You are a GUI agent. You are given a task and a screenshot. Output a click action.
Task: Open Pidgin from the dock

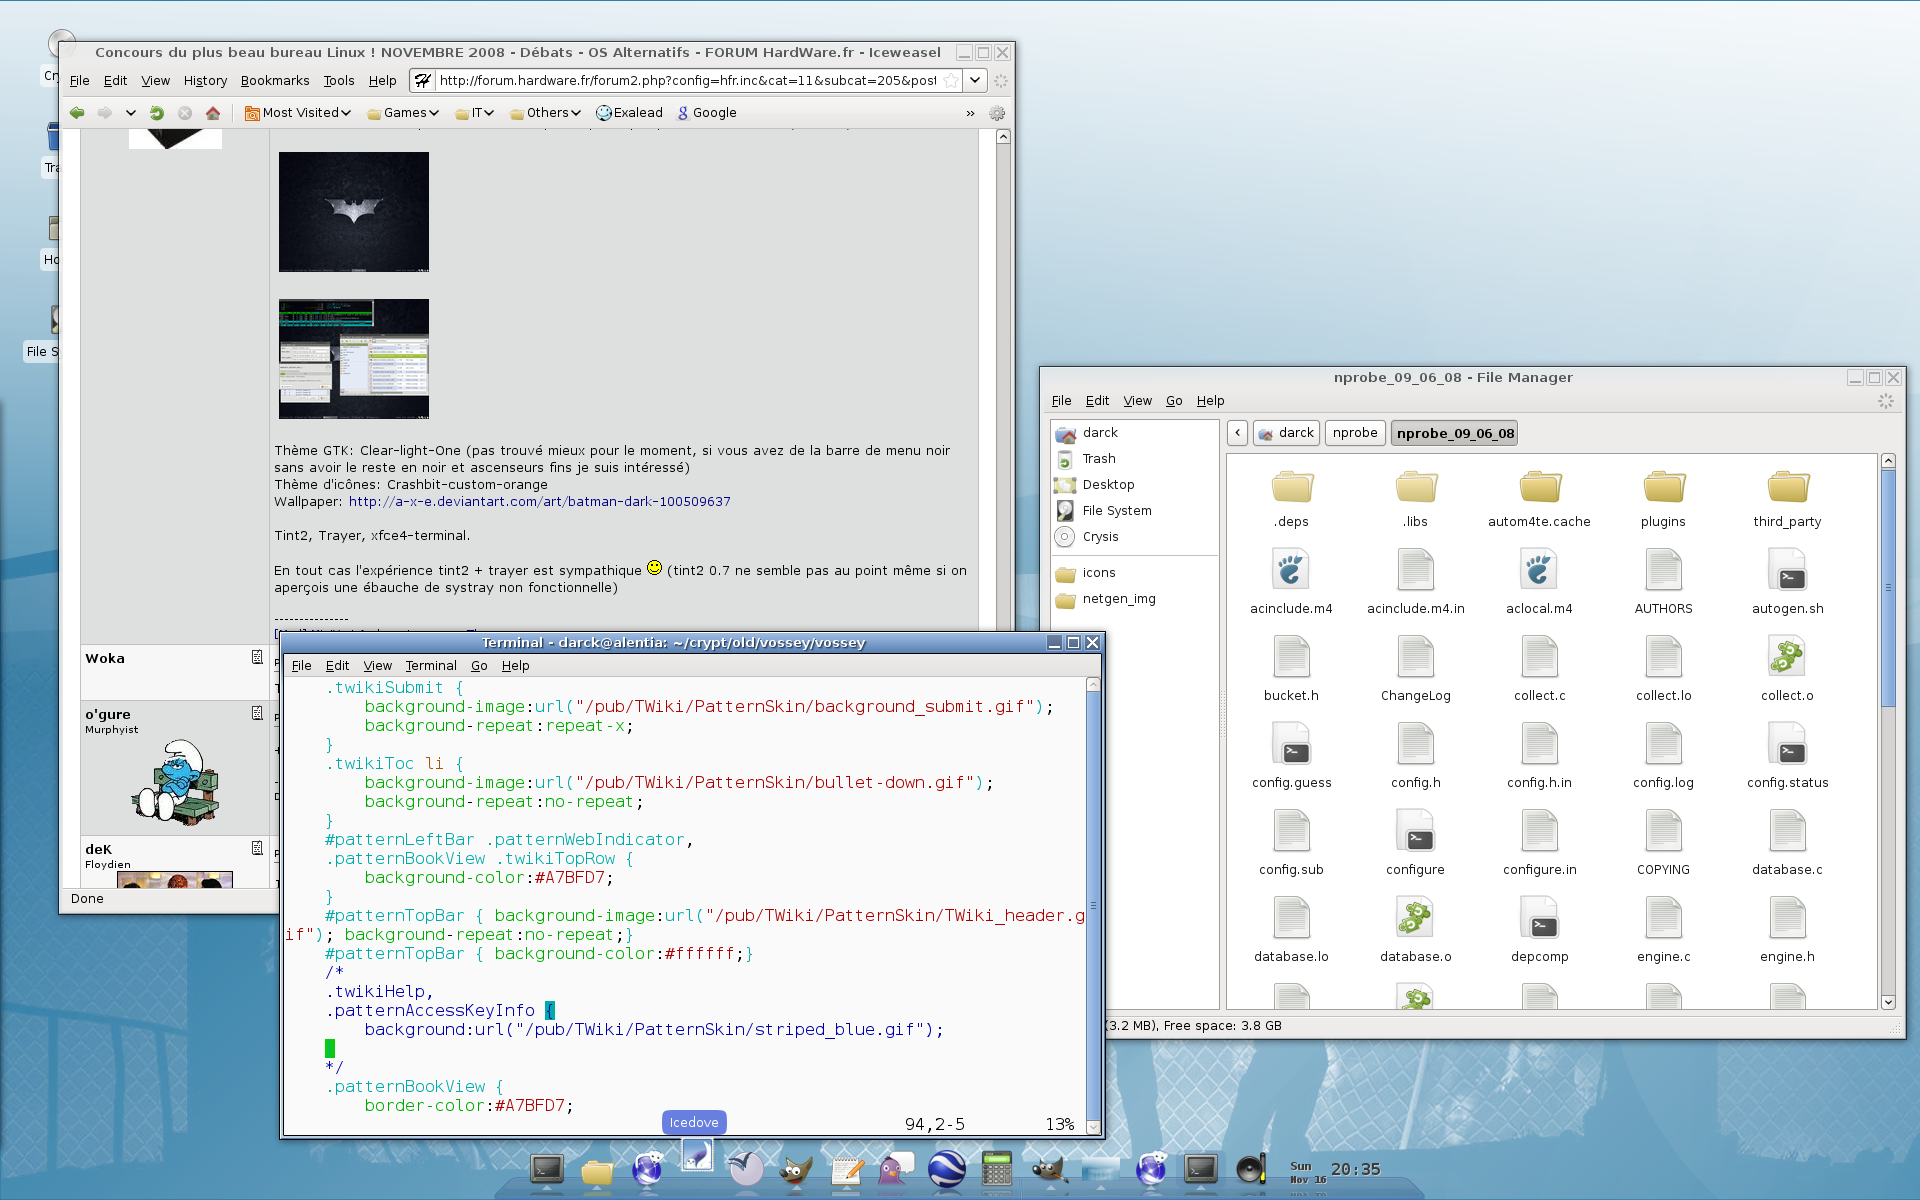895,1168
